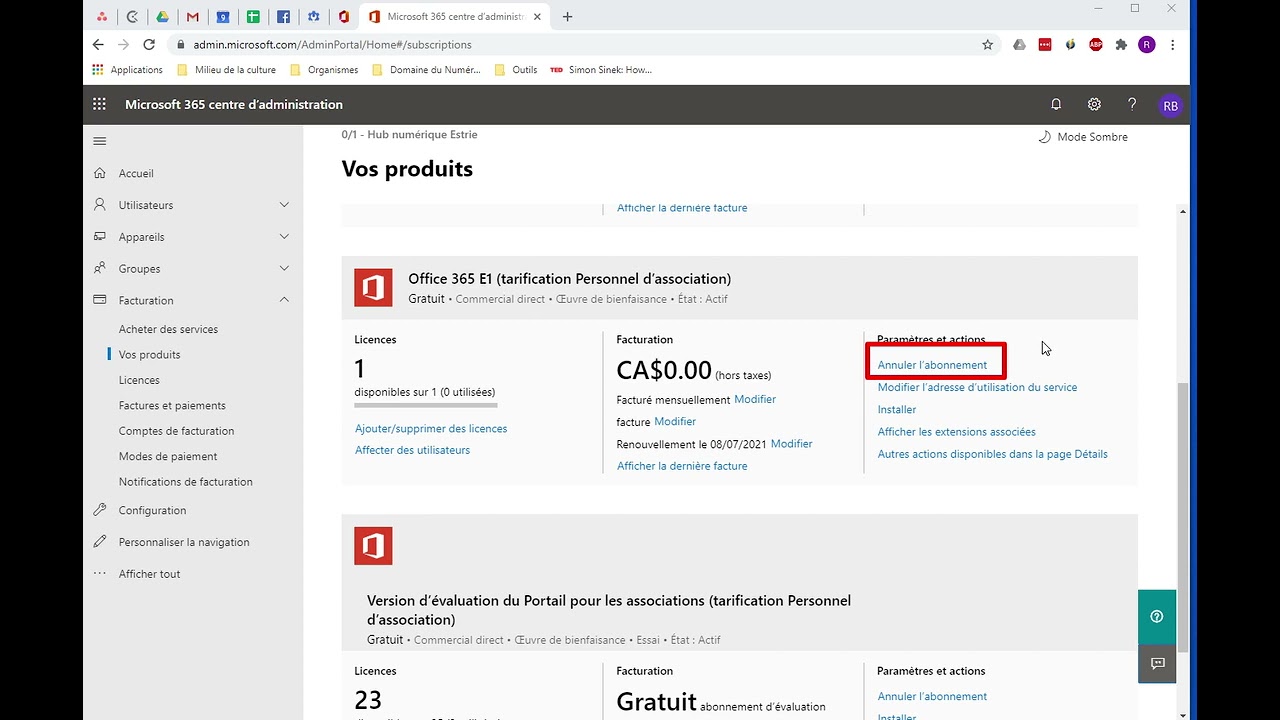The image size is (1280, 720).
Task: Select Vos produits in the navigation
Action: click(x=149, y=355)
